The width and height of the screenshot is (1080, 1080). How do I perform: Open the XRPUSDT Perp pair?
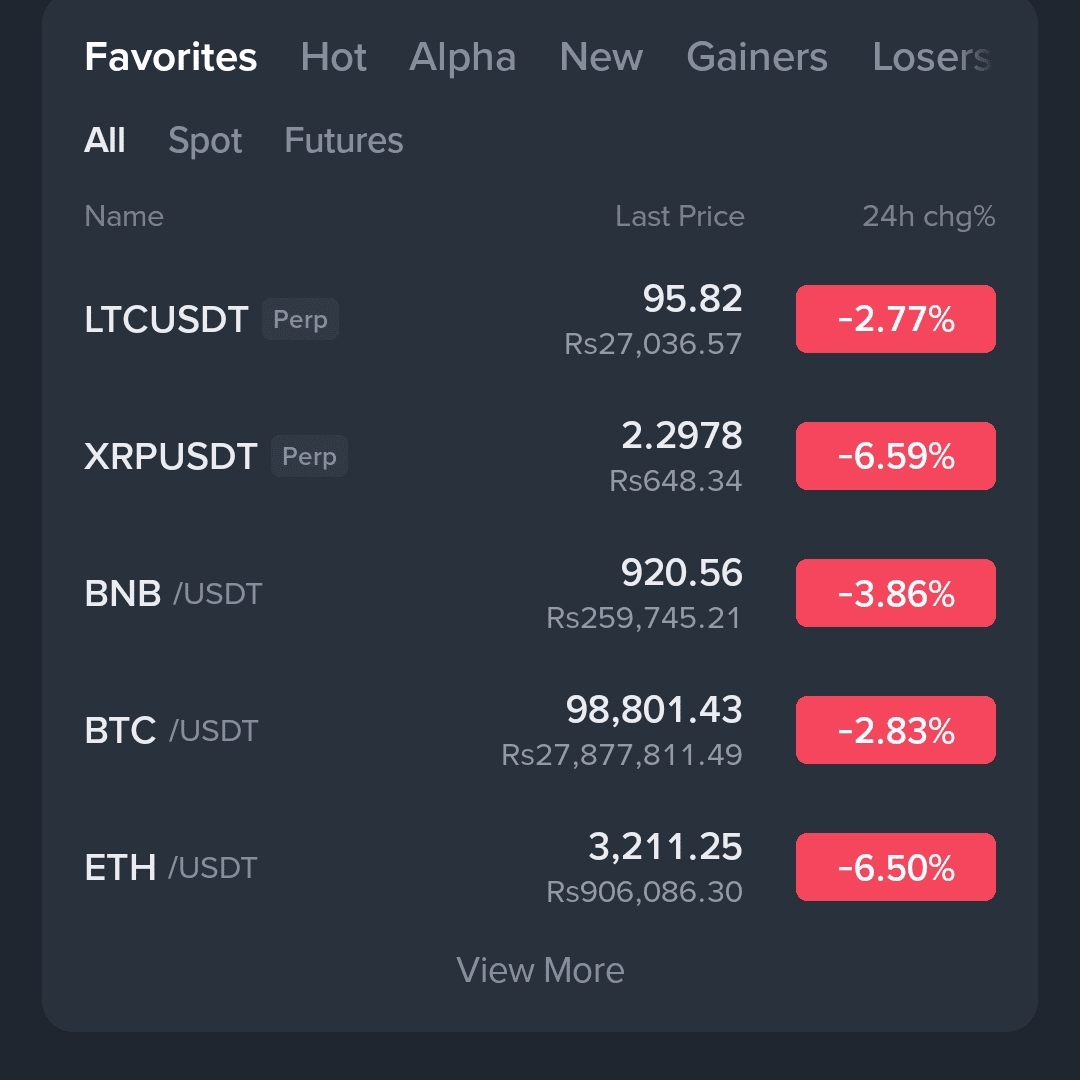pyautogui.click(x=171, y=457)
